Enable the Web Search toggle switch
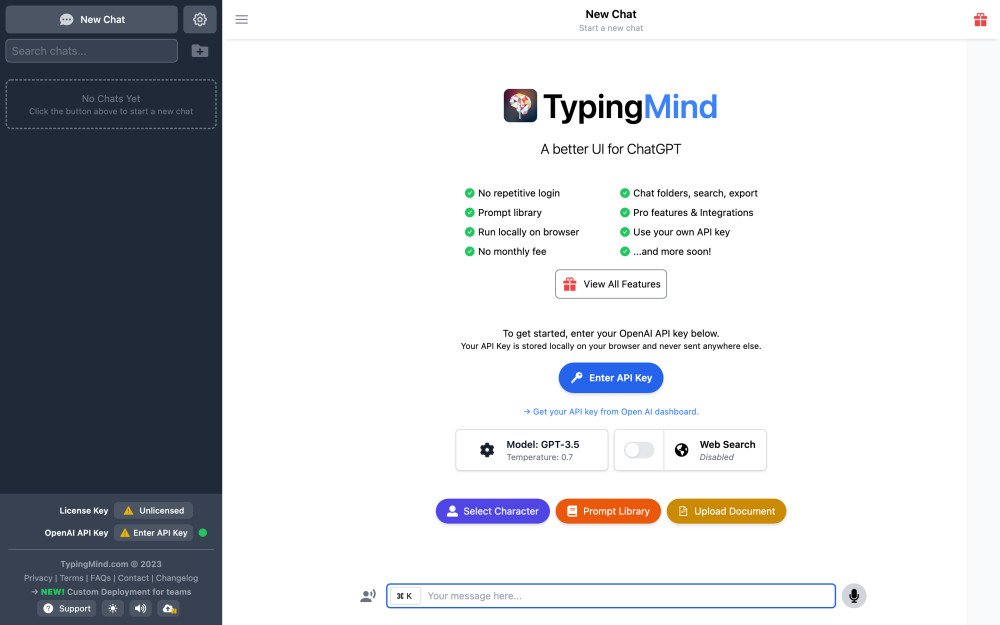This screenshot has width=1000, height=625. tap(638, 450)
